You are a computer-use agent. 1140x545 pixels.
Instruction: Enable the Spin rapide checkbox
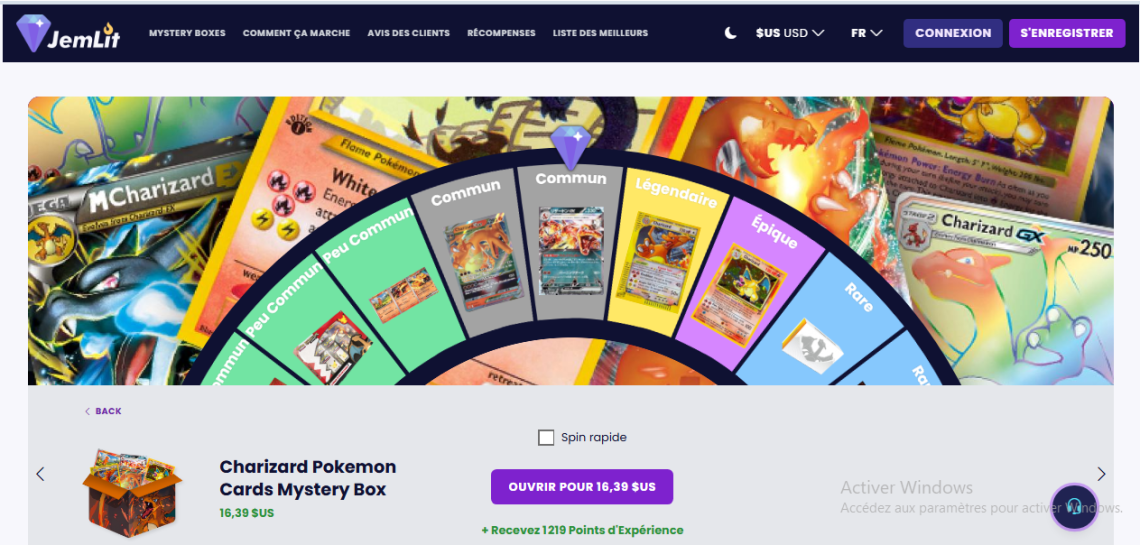tap(545, 437)
